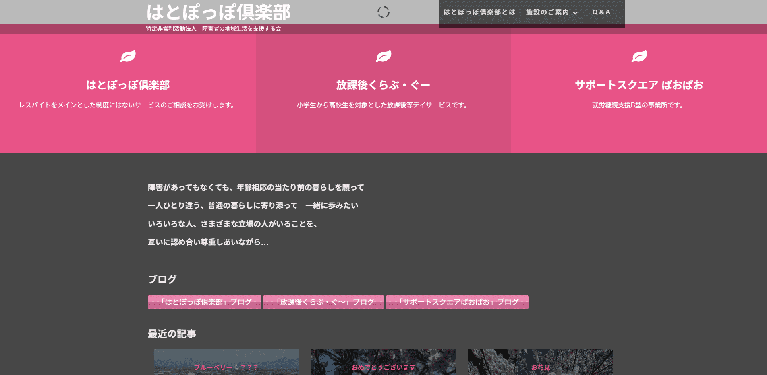Screen dimensions: 767x375
Task: Open the お花見 article thumbnail
Action: point(541,362)
